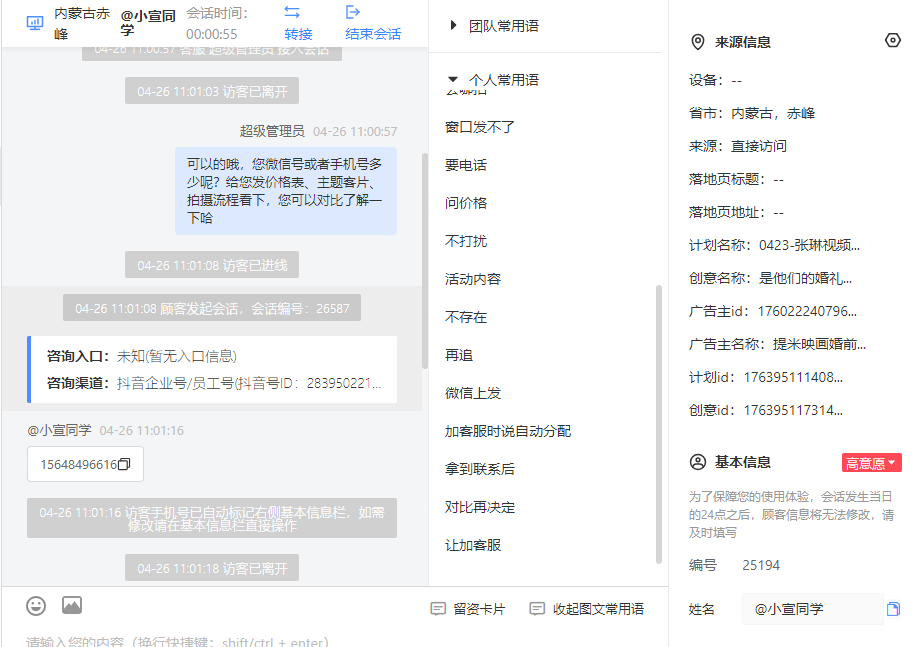919x647 pixels.
Task: Click the quick phrases list scrollbar
Action: click(658, 424)
